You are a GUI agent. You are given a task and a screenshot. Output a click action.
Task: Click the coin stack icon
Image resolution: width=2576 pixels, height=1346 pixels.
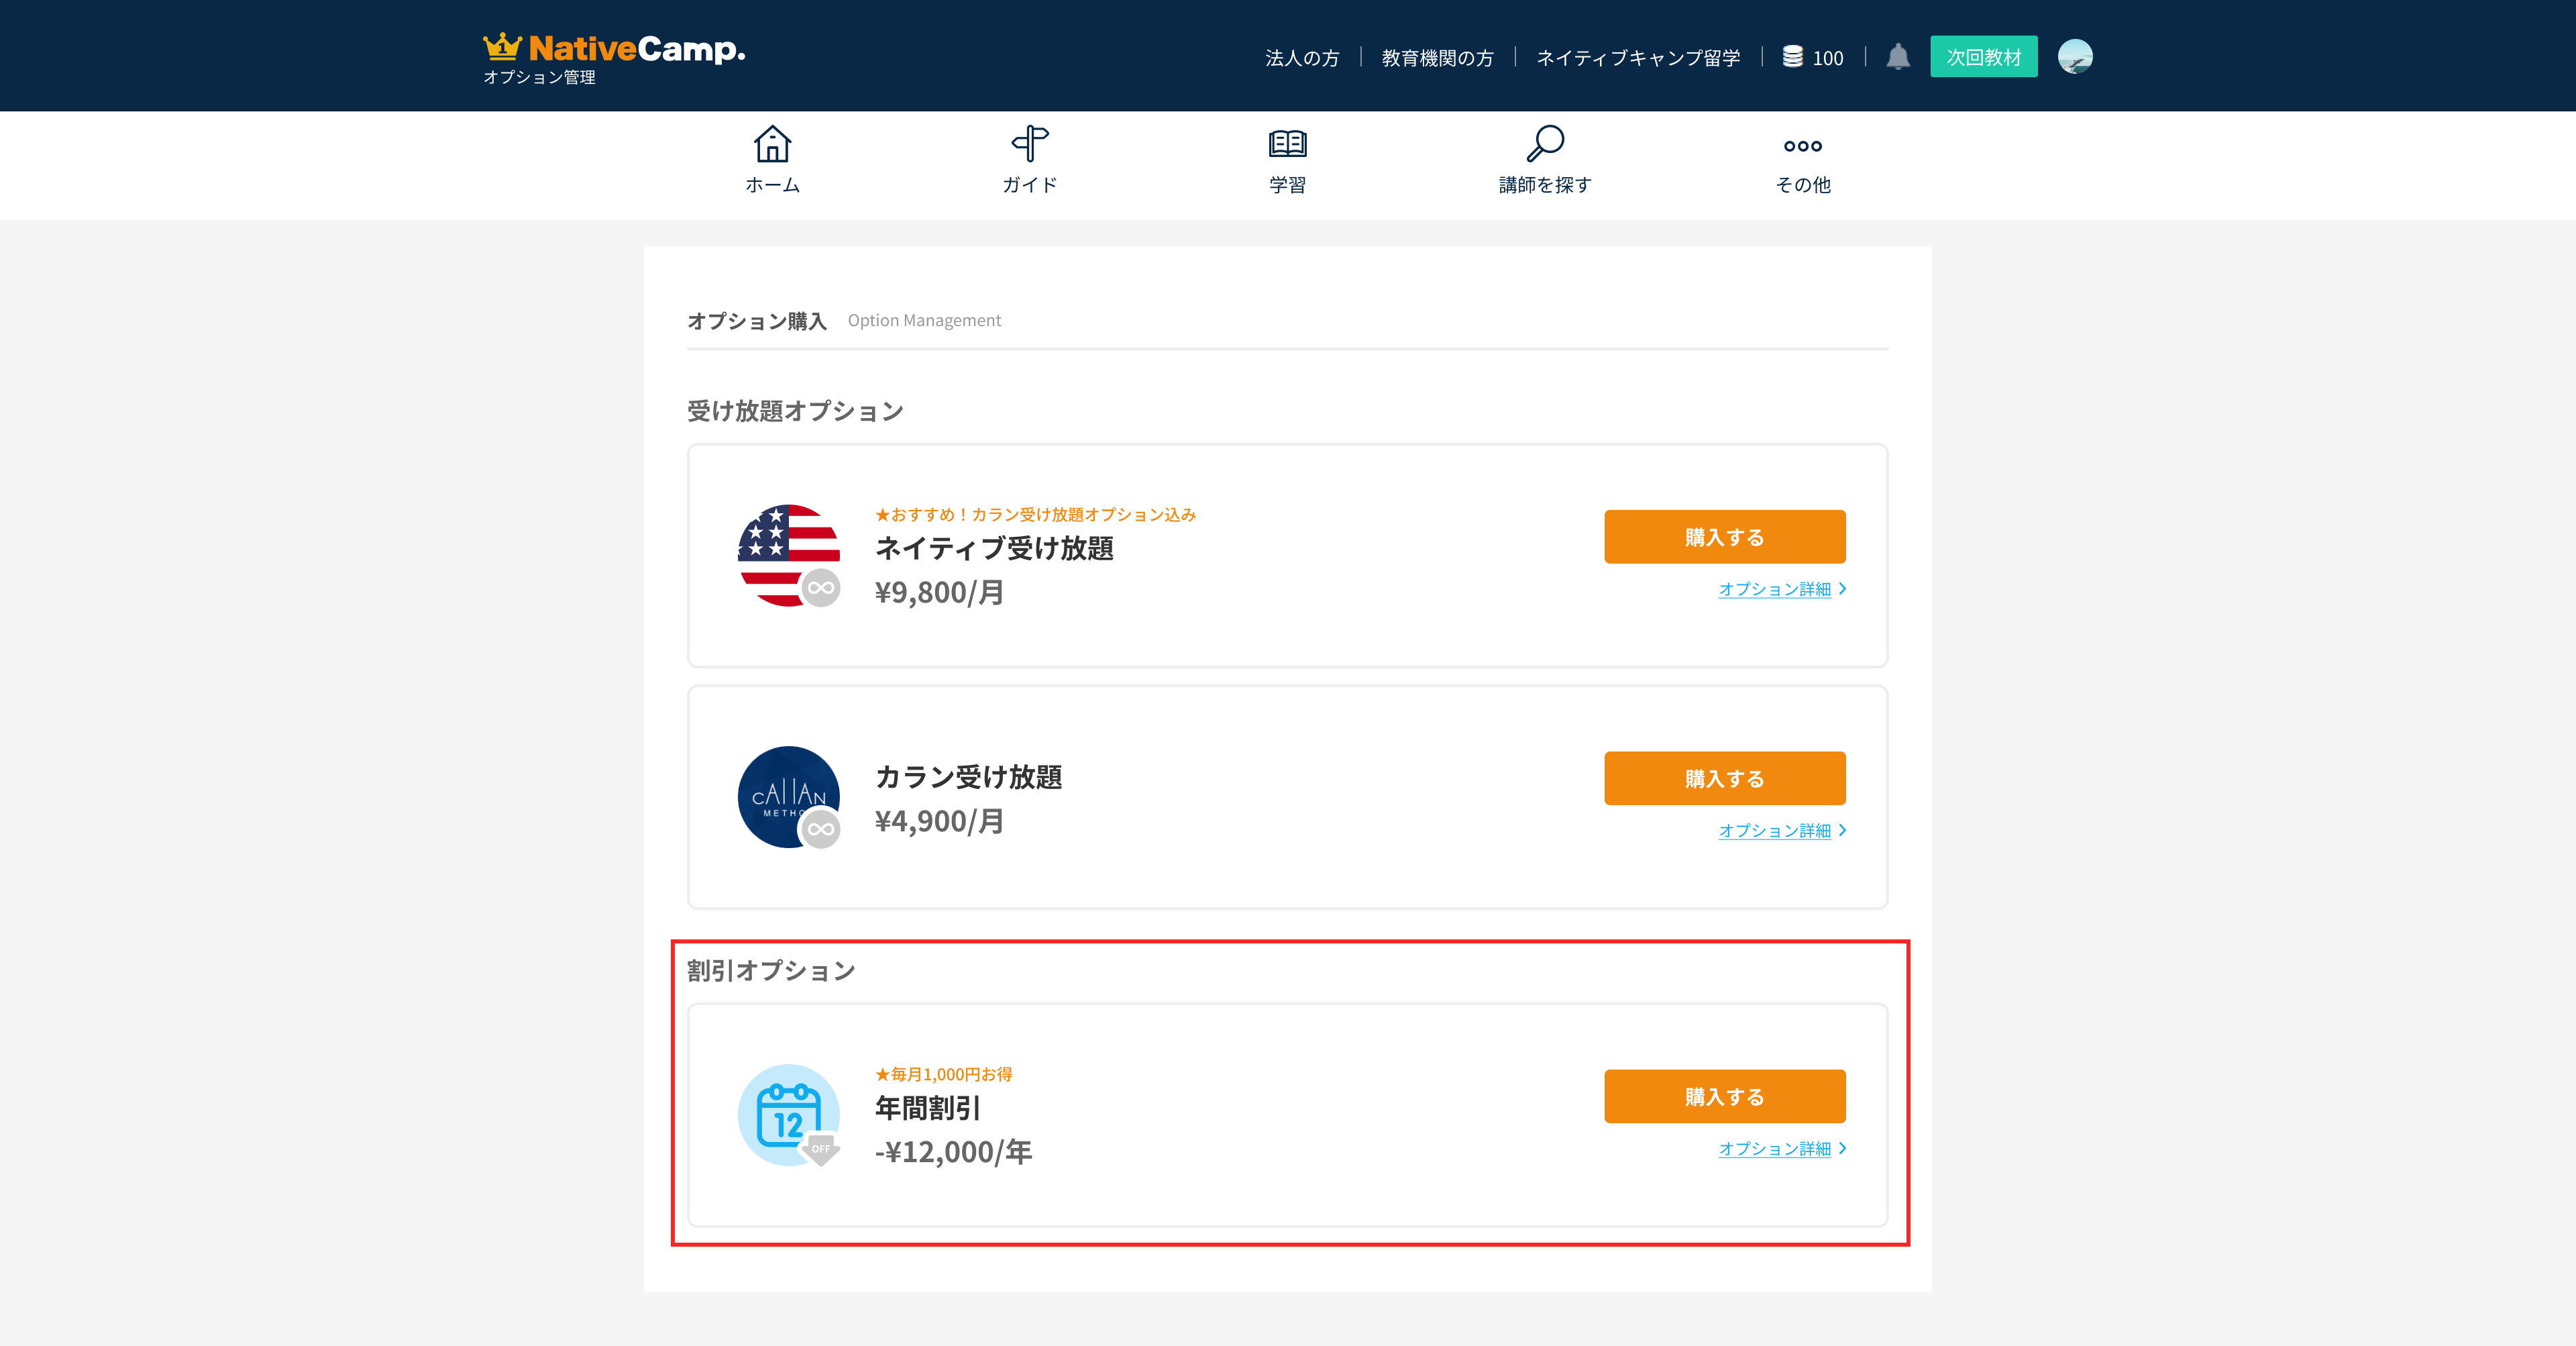1793,57
